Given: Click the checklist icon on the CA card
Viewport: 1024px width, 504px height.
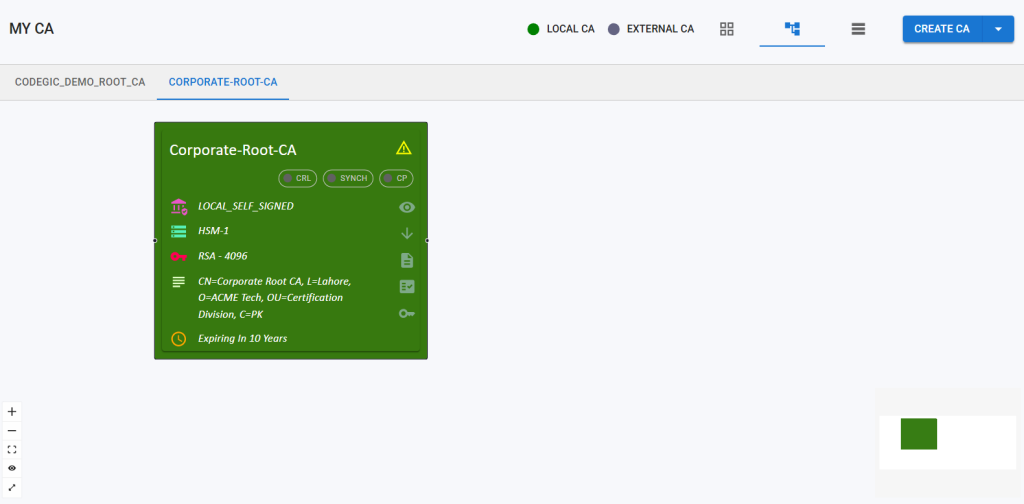Looking at the screenshot, I should tap(407, 287).
